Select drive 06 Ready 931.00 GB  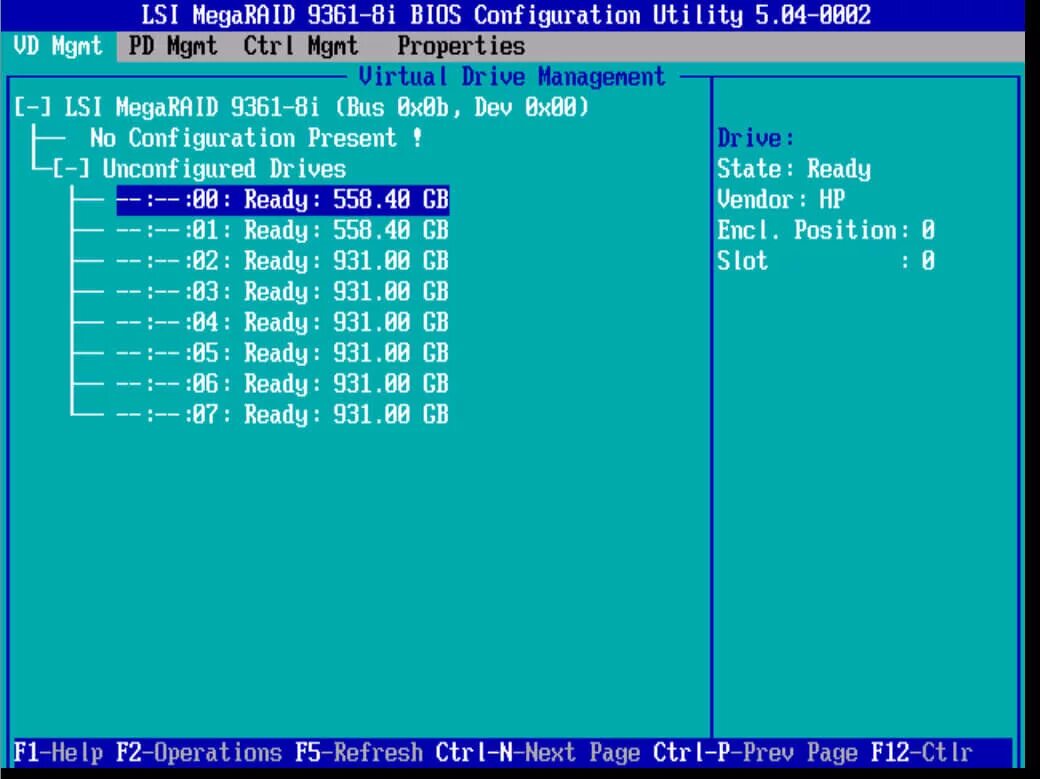coord(283,384)
